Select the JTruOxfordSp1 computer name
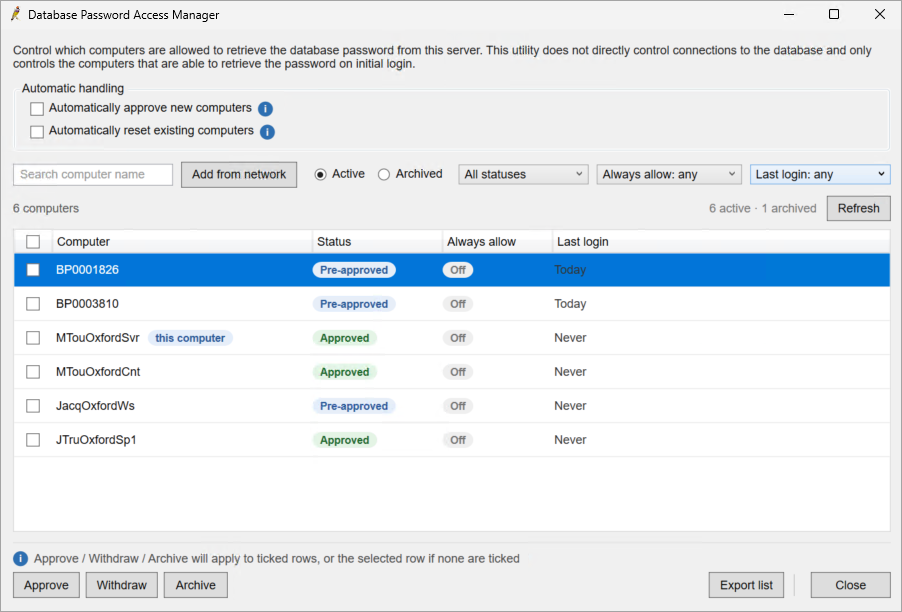Screen dimensions: 902x612 96,440
